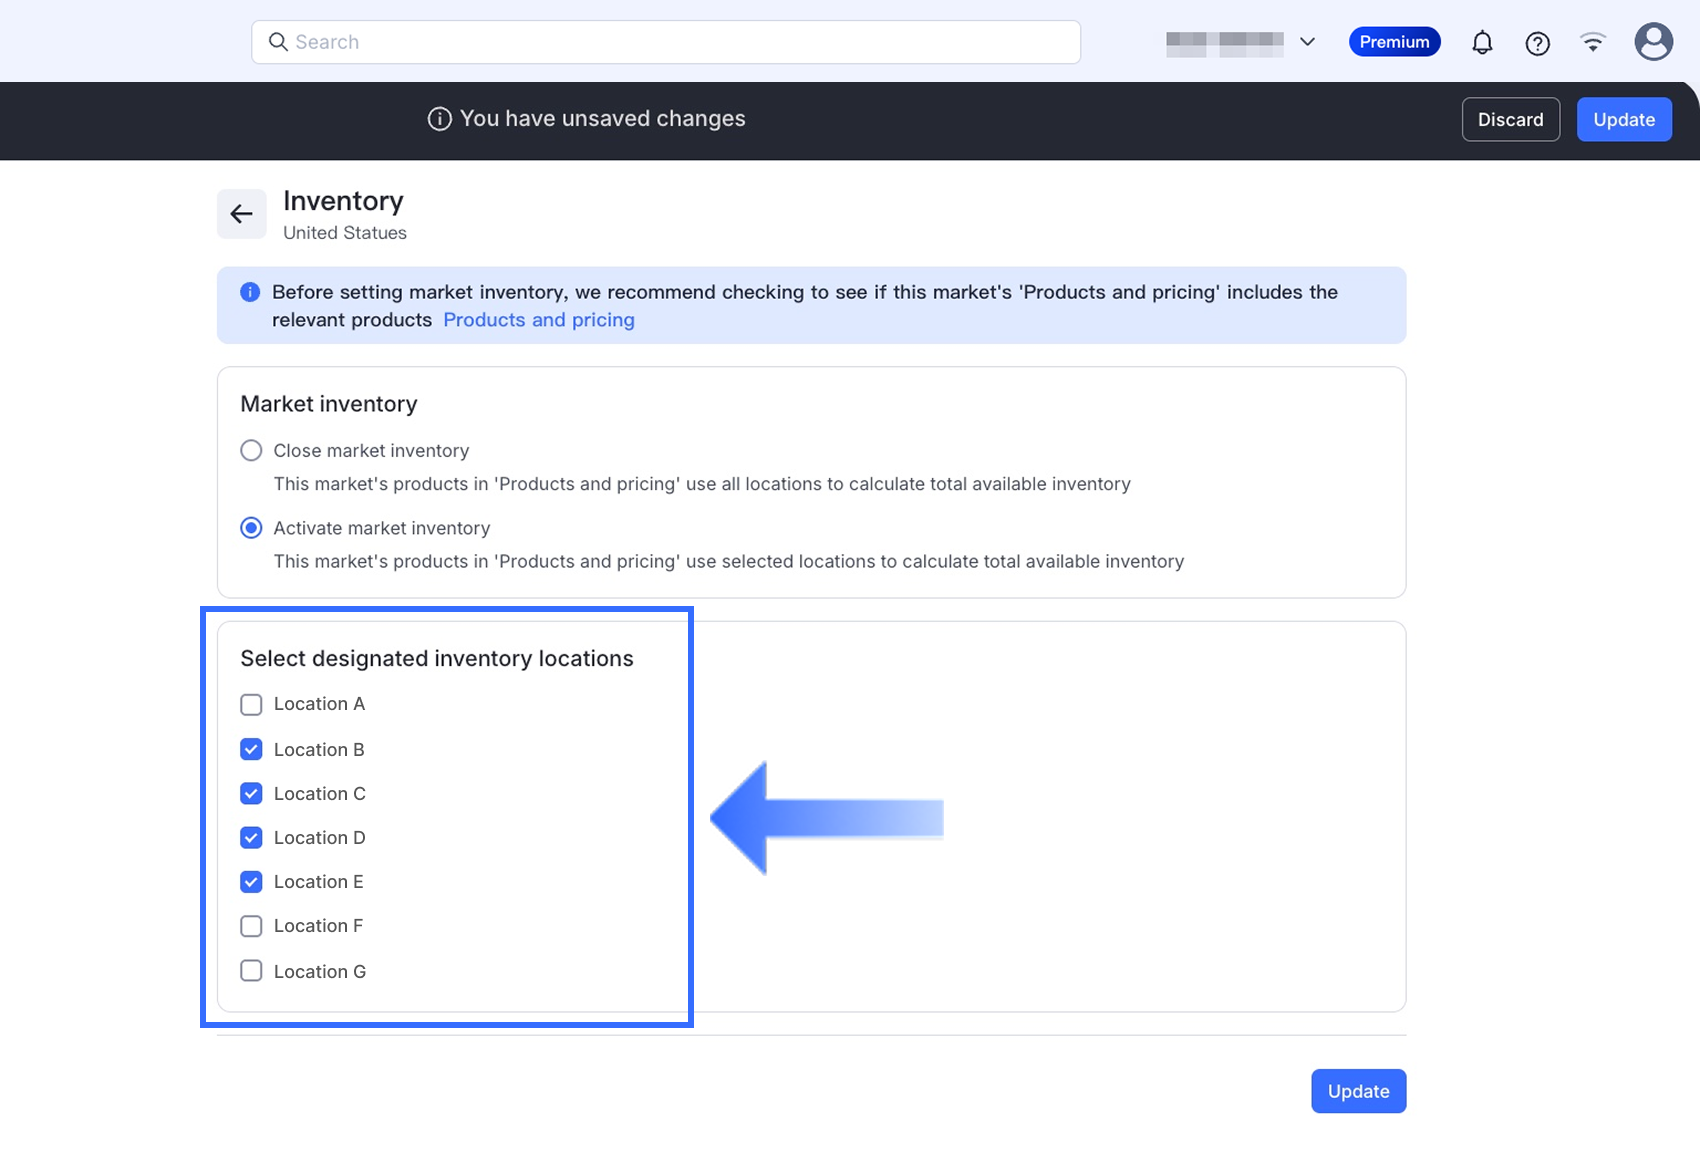Screen dimensions: 1700x1154
Task: Expand the account name dropdown chevron
Action: coord(1307,42)
